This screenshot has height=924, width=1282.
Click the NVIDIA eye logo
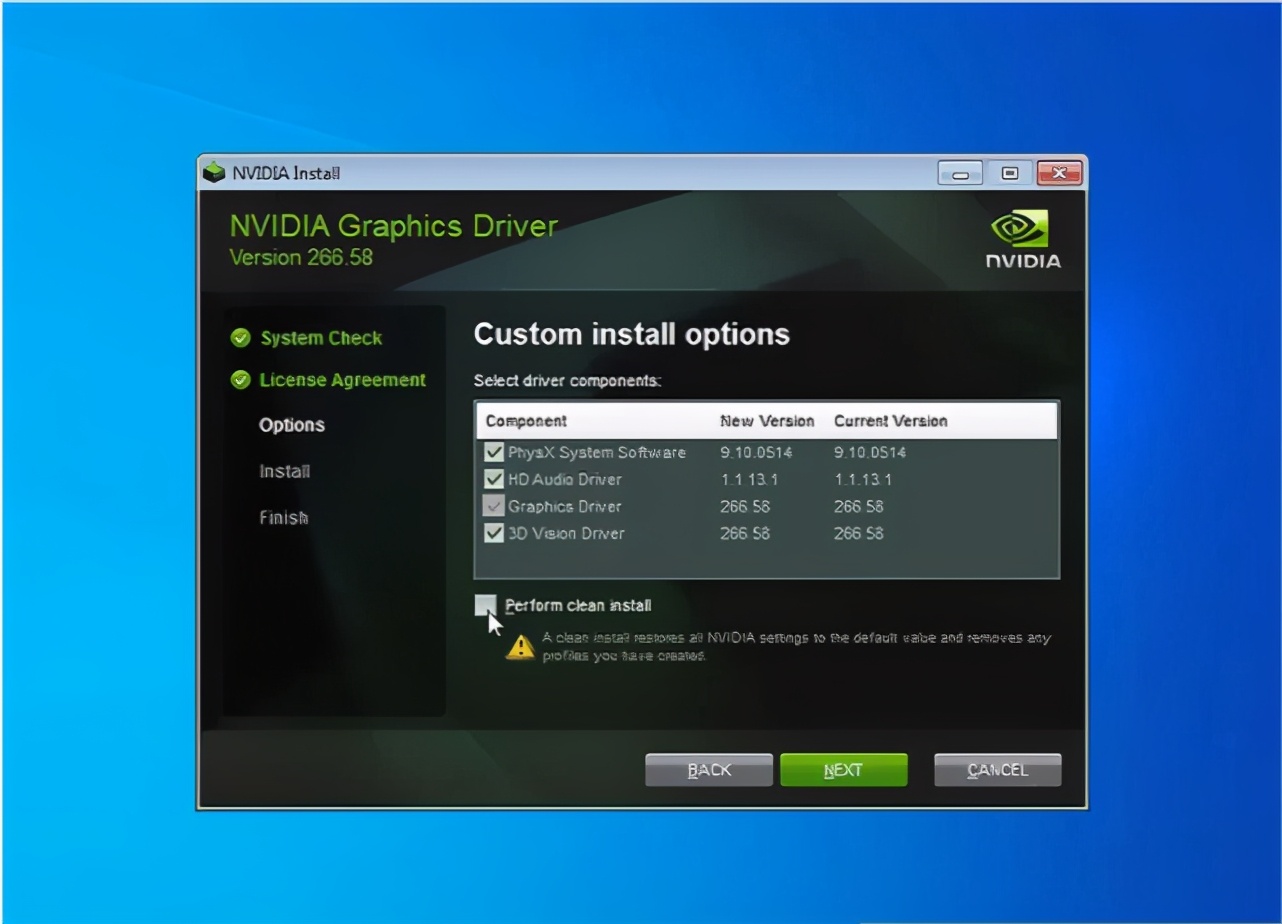1019,229
